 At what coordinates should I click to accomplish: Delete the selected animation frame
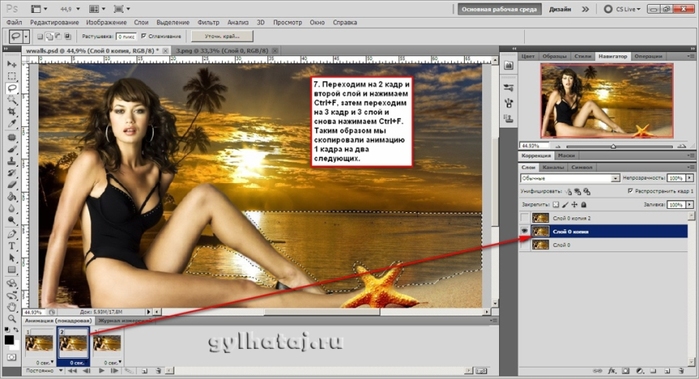[158, 371]
